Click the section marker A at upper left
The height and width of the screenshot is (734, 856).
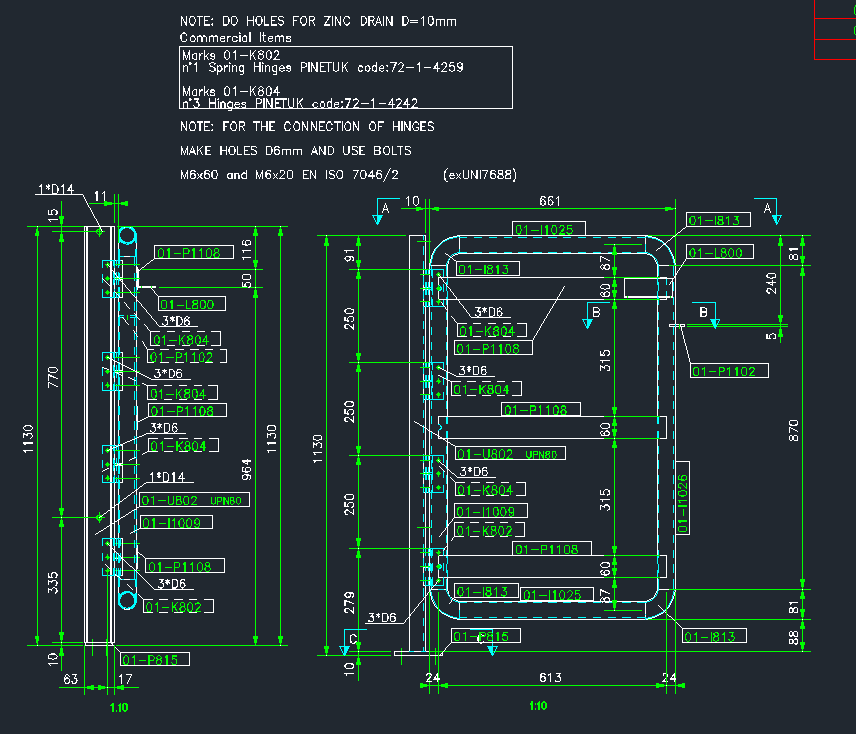pos(384,208)
